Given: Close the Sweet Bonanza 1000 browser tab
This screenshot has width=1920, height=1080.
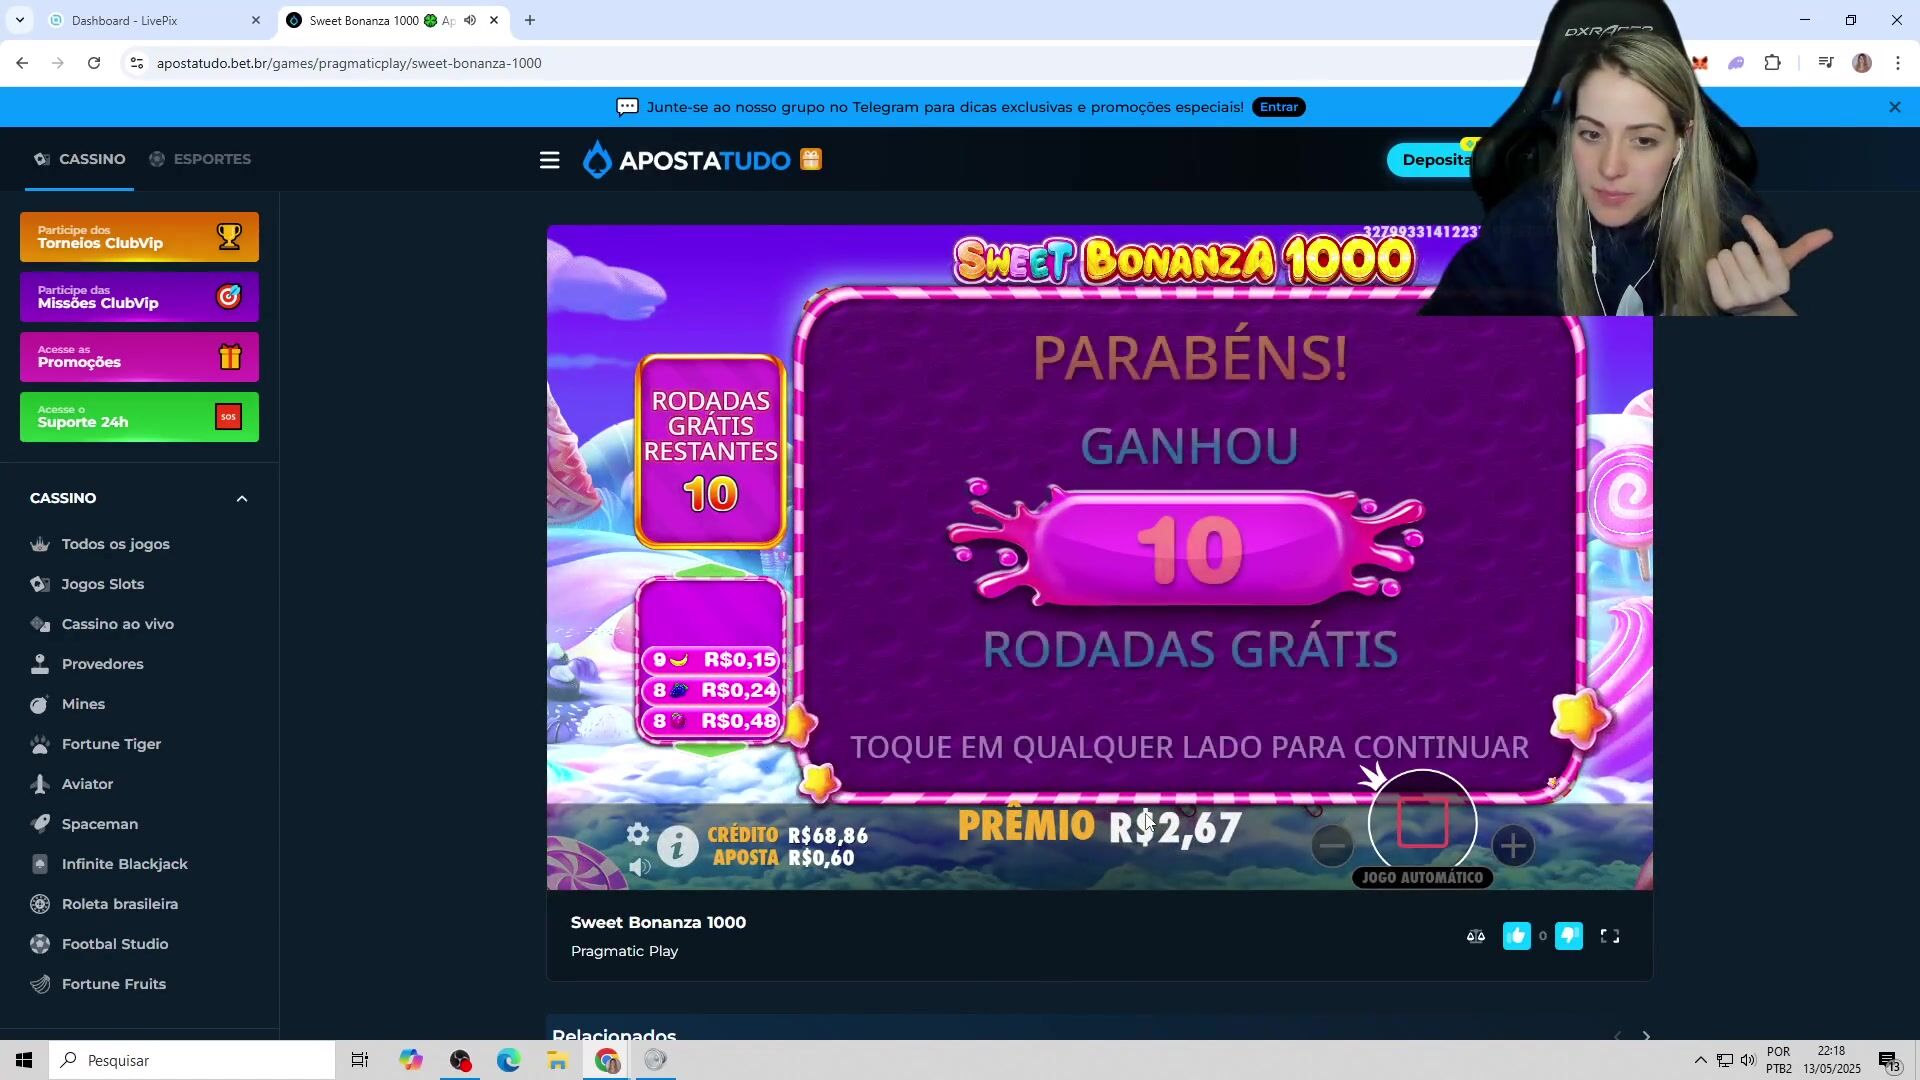Looking at the screenshot, I should coord(494,20).
